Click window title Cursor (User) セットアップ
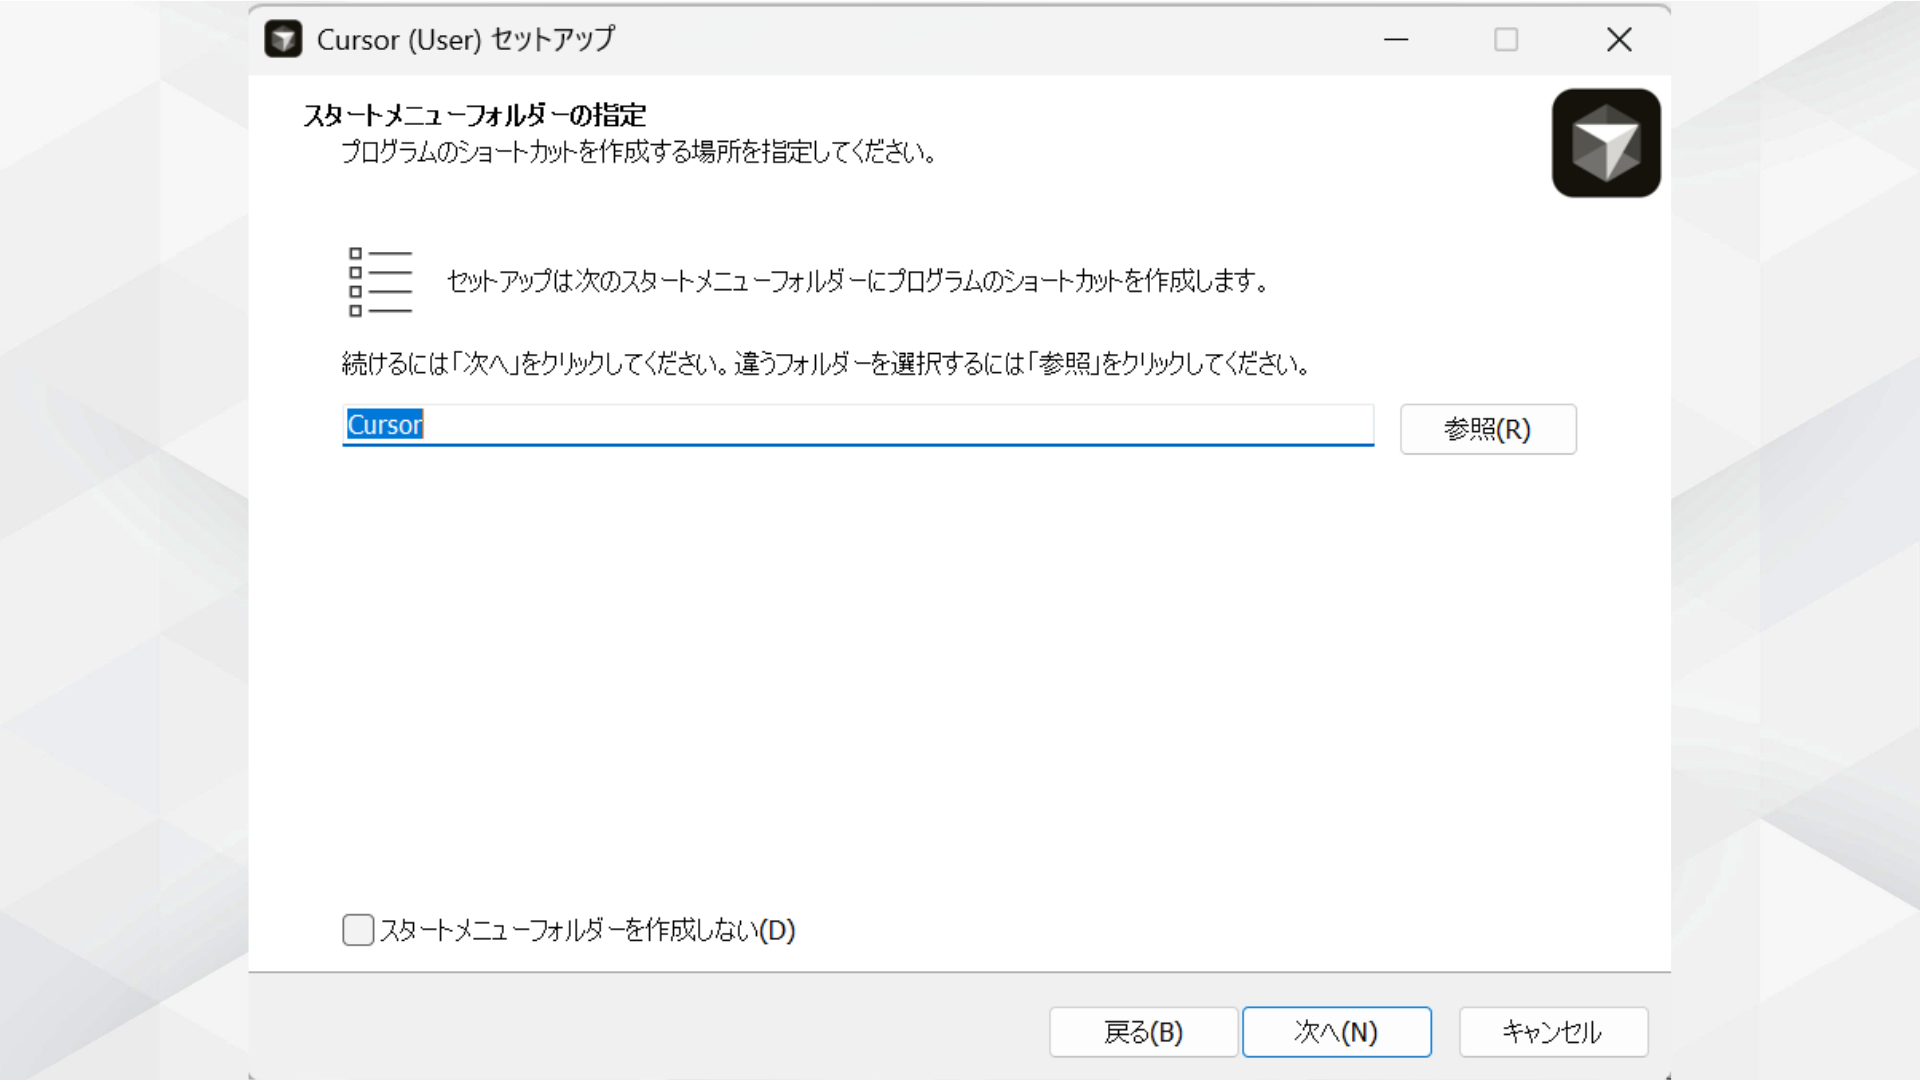The image size is (1920, 1080). point(466,40)
